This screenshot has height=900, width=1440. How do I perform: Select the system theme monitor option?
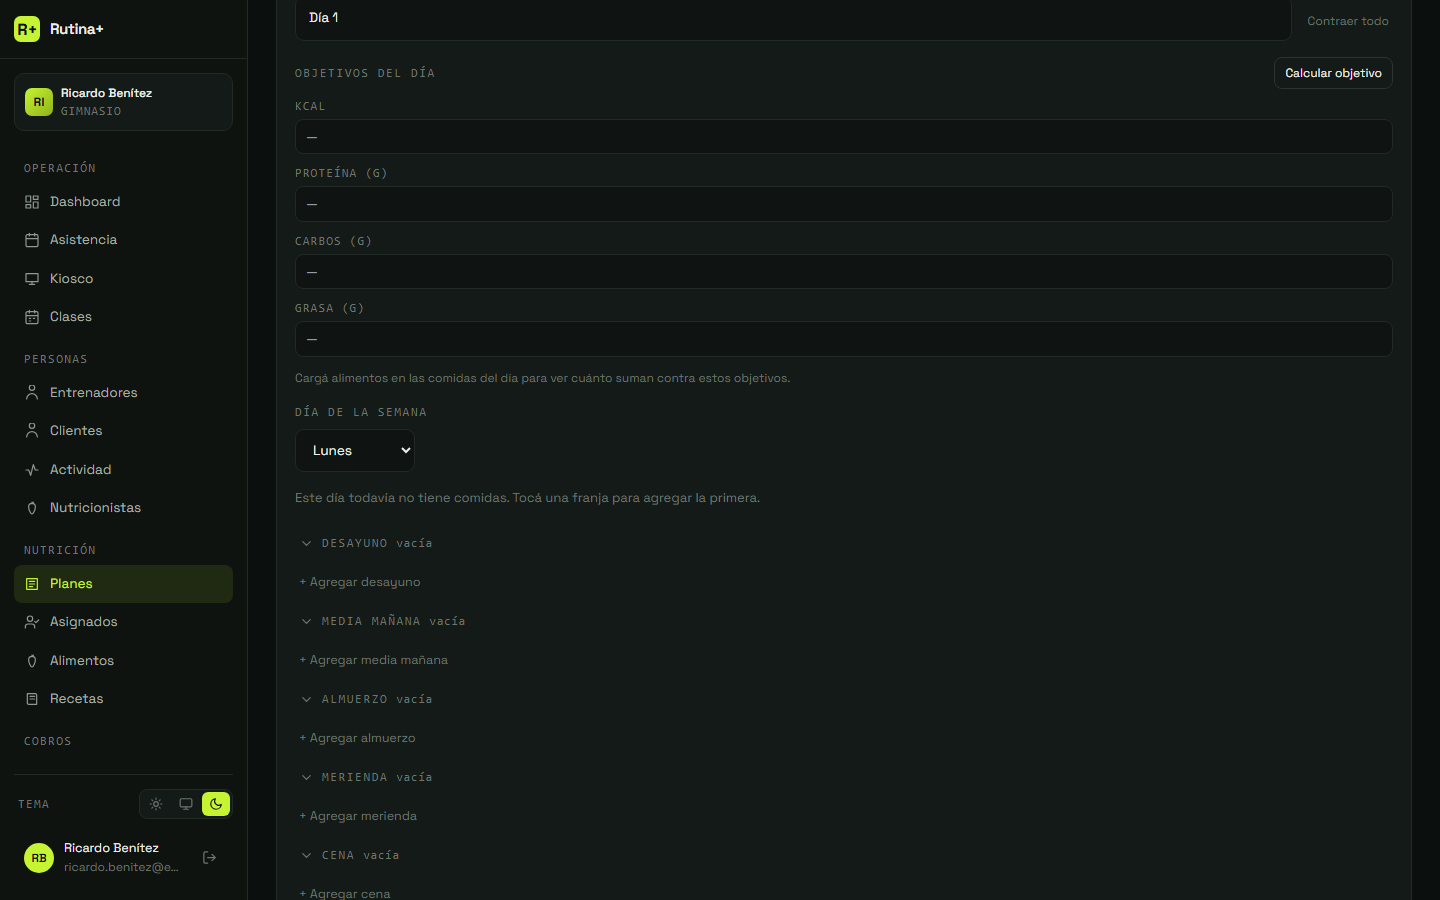point(186,804)
